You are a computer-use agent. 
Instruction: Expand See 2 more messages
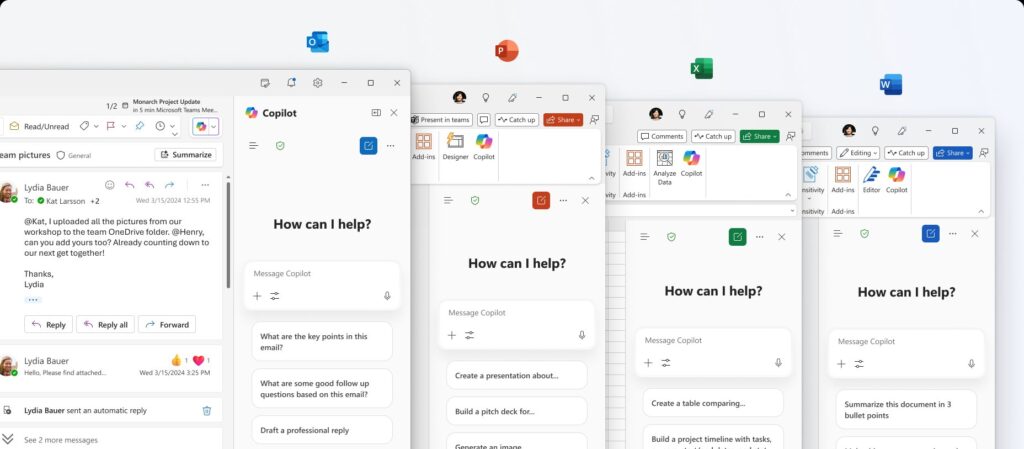[61, 440]
